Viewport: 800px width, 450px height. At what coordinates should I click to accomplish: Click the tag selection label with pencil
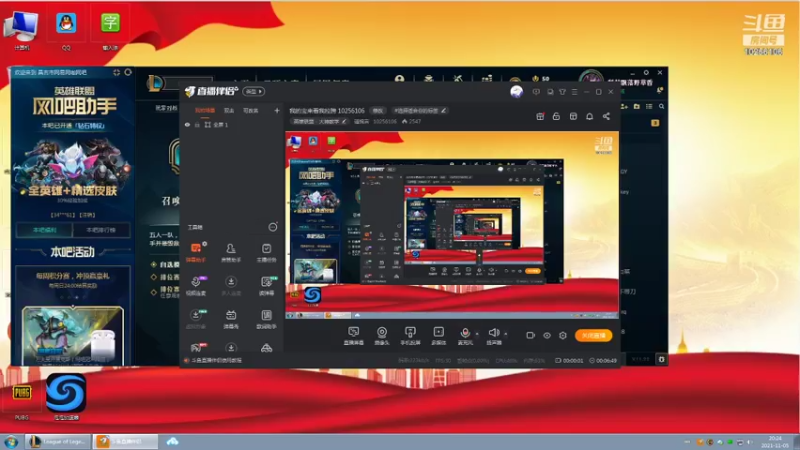tap(419, 110)
